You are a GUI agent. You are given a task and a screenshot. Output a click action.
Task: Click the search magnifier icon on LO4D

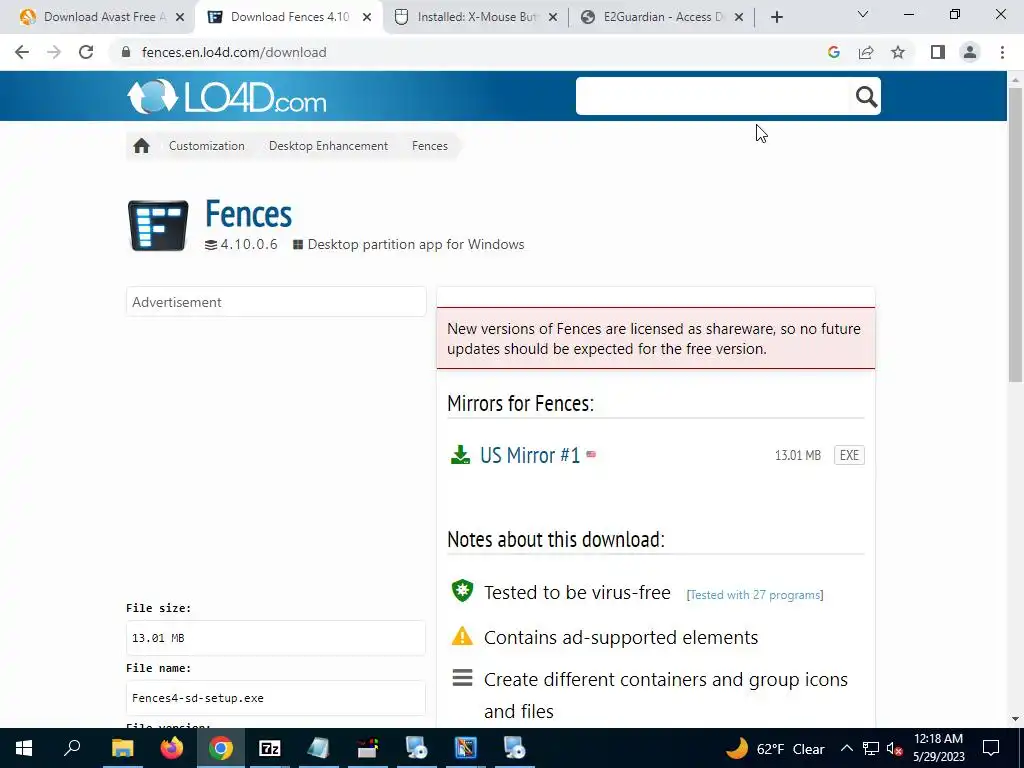coord(866,97)
